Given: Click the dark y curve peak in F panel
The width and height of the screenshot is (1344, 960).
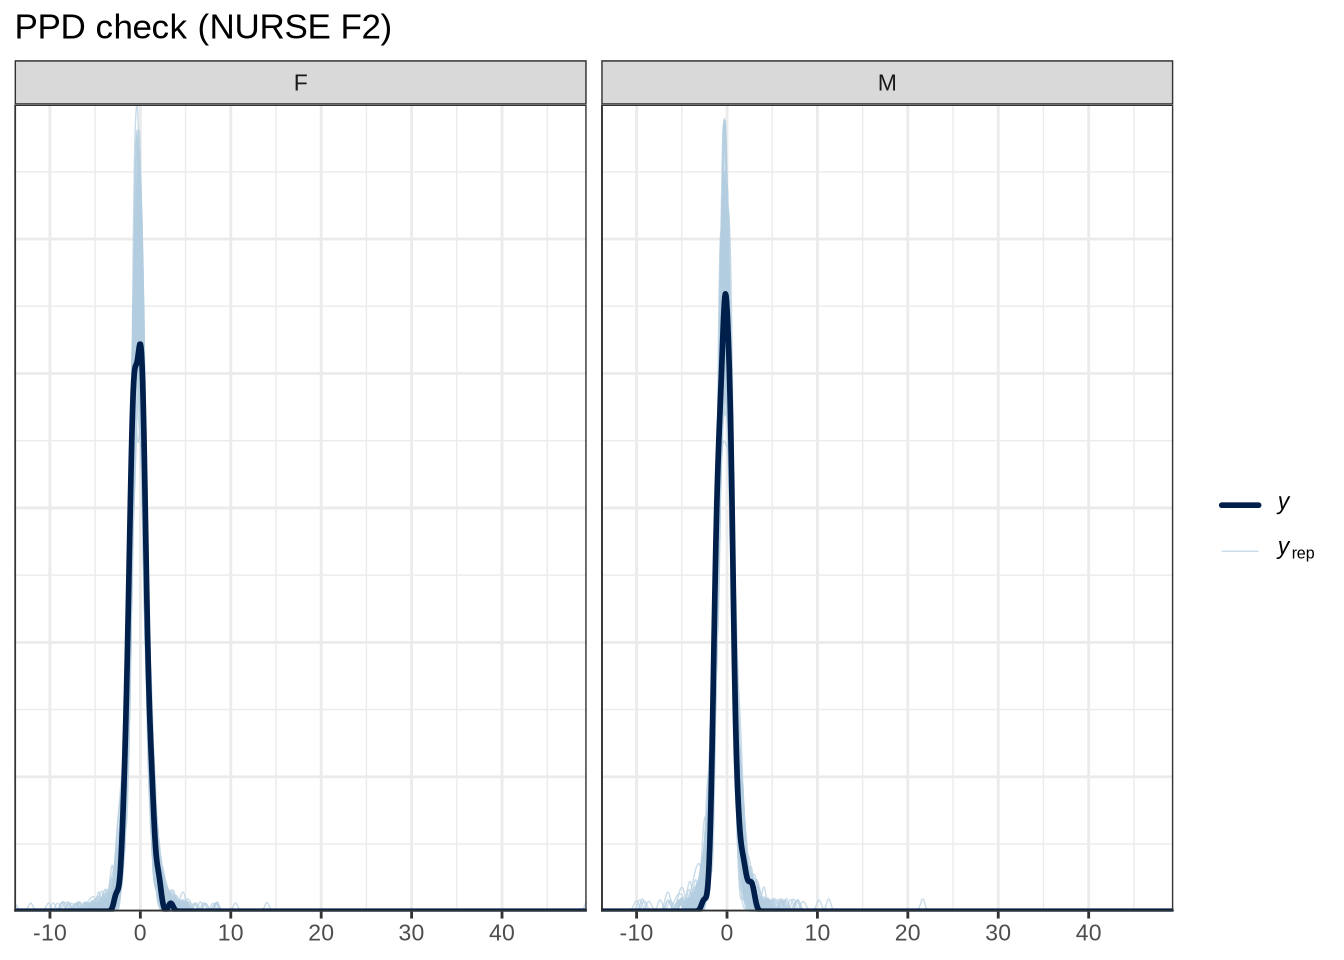Looking at the screenshot, I should coord(140,345).
